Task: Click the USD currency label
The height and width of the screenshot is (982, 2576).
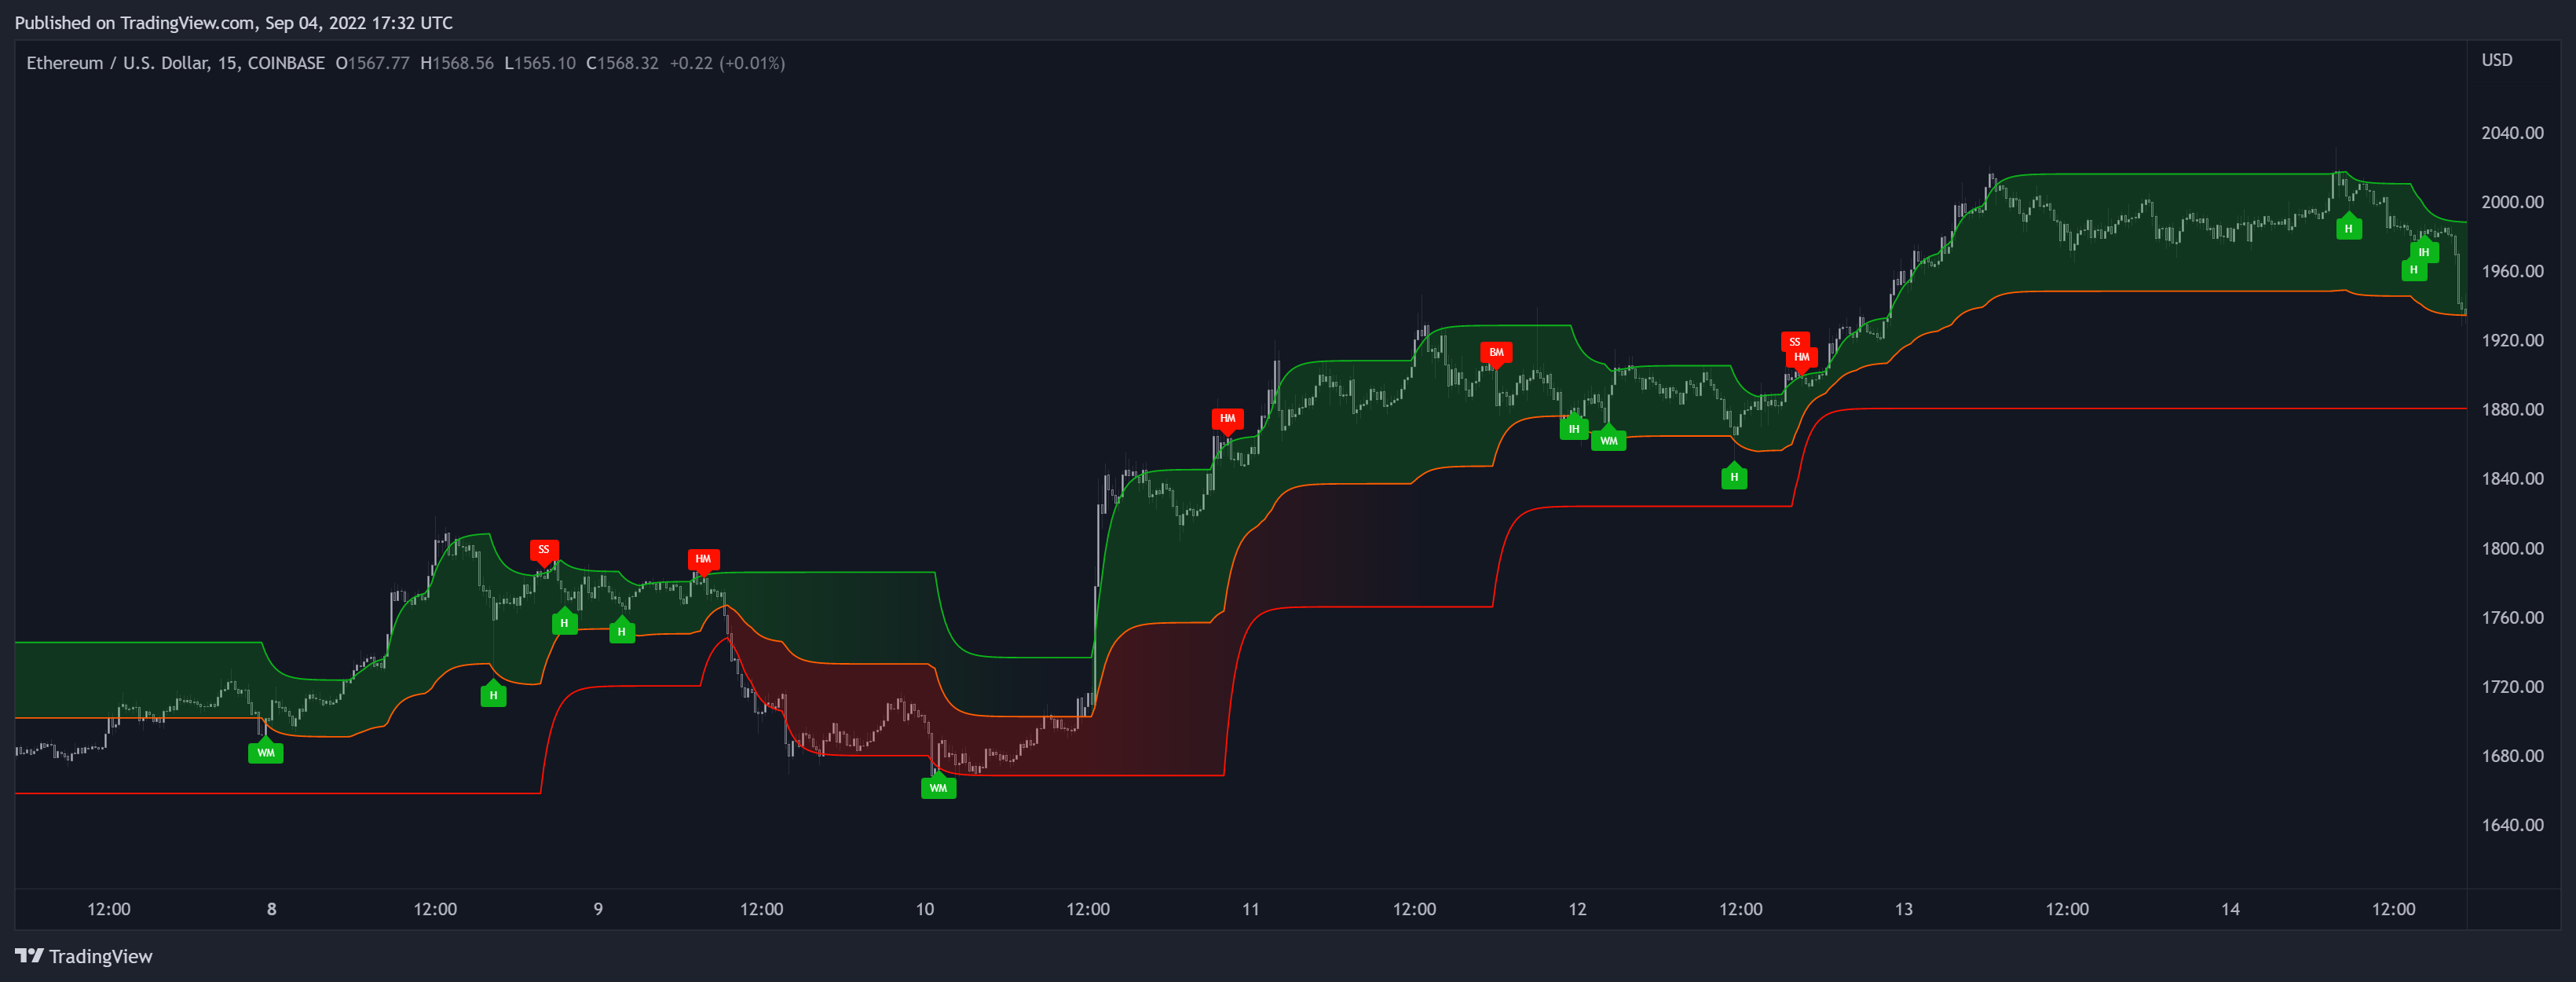Action: coord(2496,60)
